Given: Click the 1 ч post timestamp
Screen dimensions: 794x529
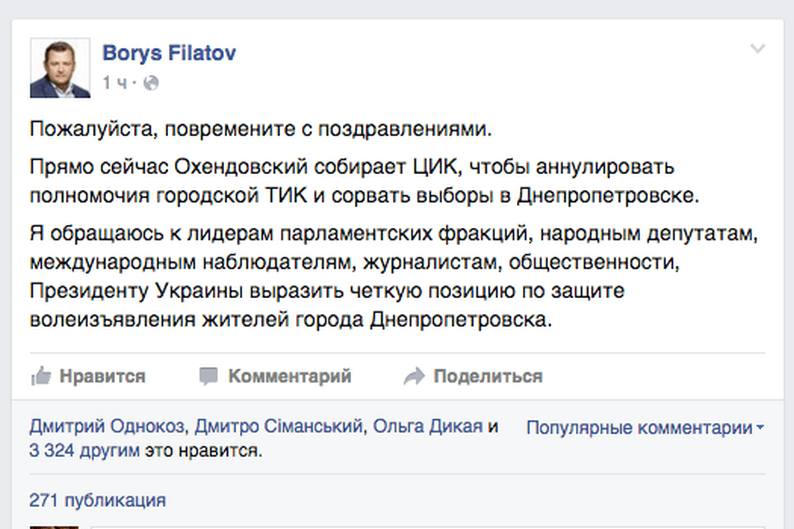Looking at the screenshot, I should pos(115,83).
